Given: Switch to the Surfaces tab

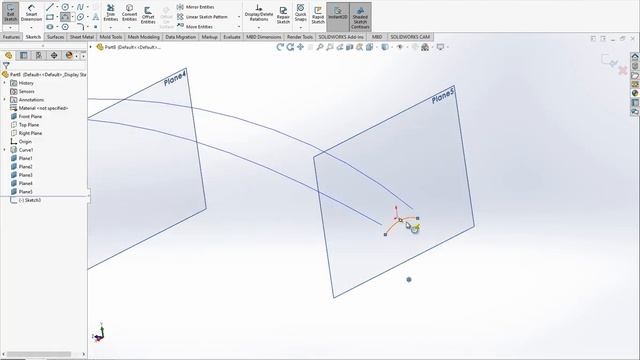Looking at the screenshot, I should click(x=55, y=37).
